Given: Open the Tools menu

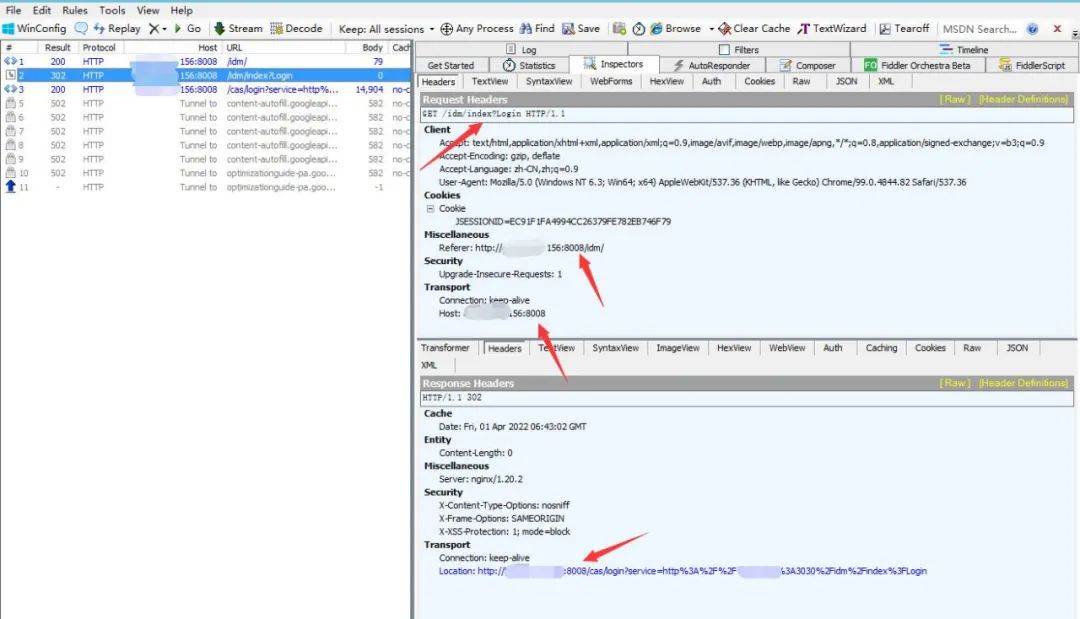Looking at the screenshot, I should pos(112,10).
